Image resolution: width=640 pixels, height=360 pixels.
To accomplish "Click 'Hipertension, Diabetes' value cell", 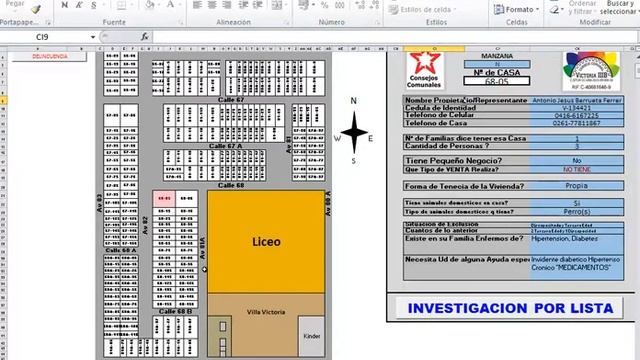I will [576, 244].
